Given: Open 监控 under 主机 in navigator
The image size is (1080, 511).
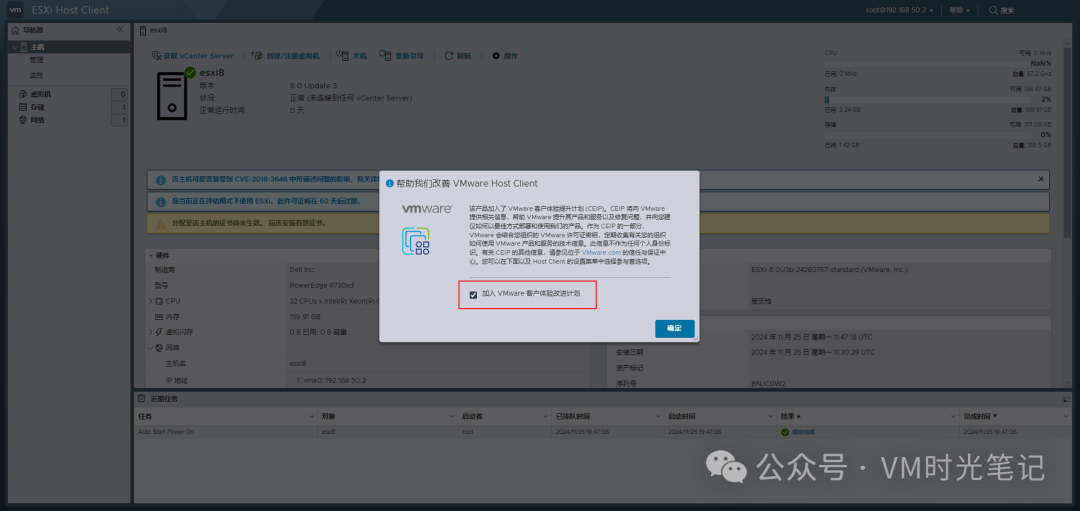Looking at the screenshot, I should (x=37, y=75).
